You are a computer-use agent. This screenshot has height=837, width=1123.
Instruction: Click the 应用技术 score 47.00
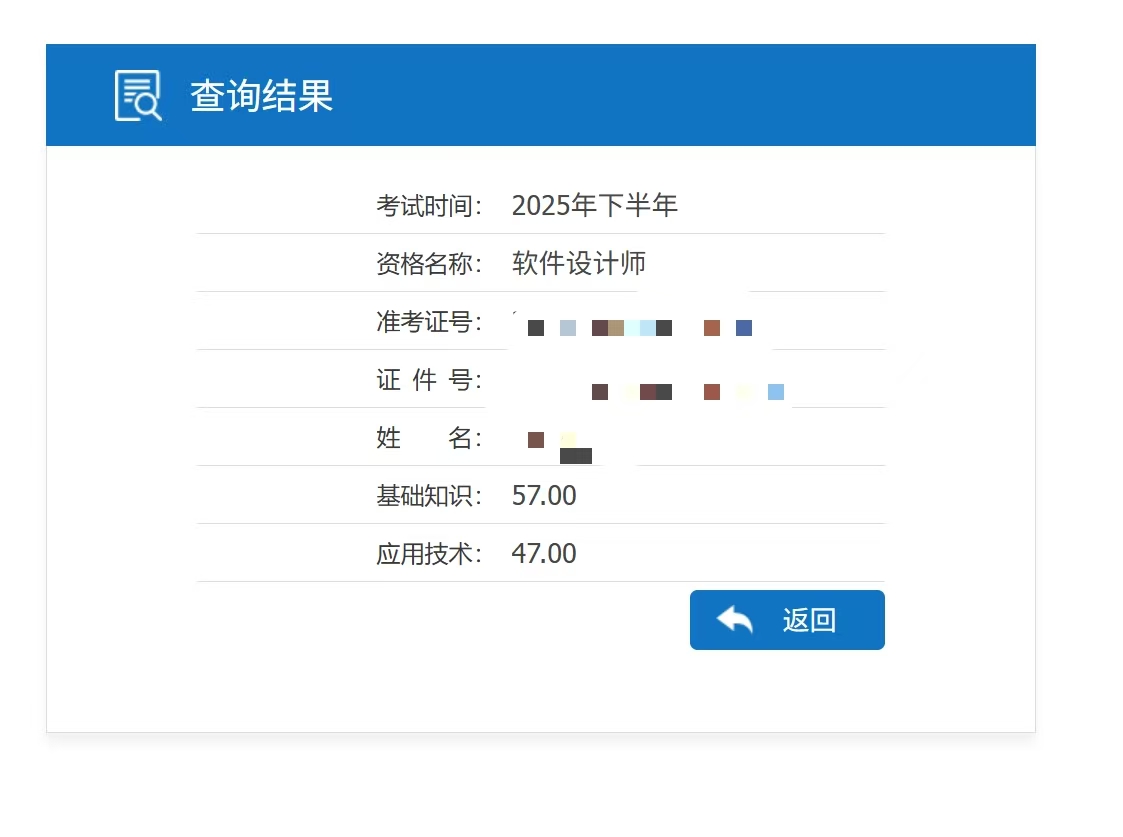coord(543,553)
